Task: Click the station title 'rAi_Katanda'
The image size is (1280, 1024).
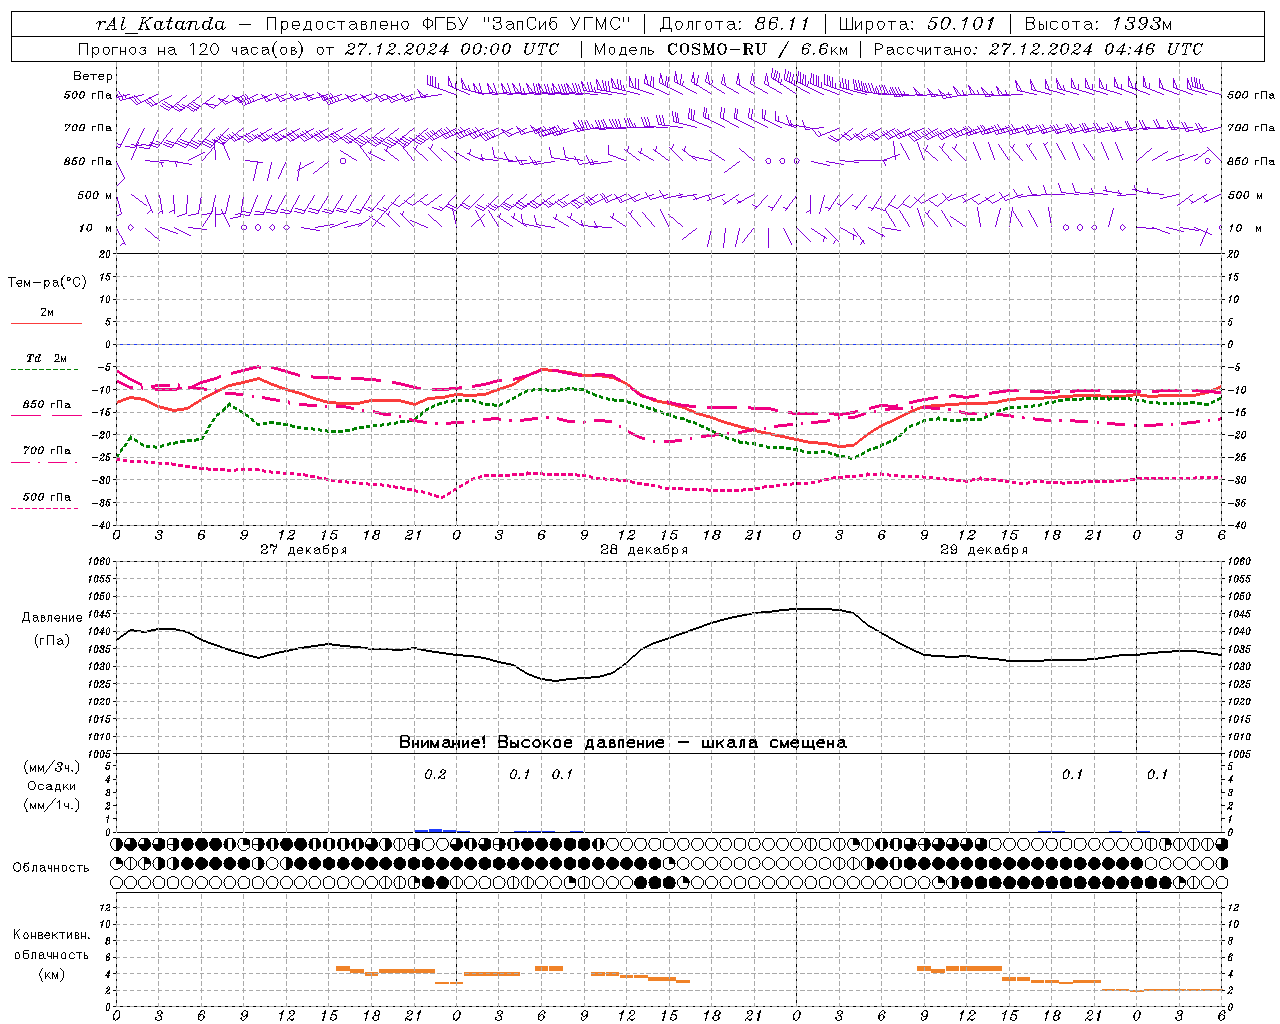Action: (x=161, y=24)
